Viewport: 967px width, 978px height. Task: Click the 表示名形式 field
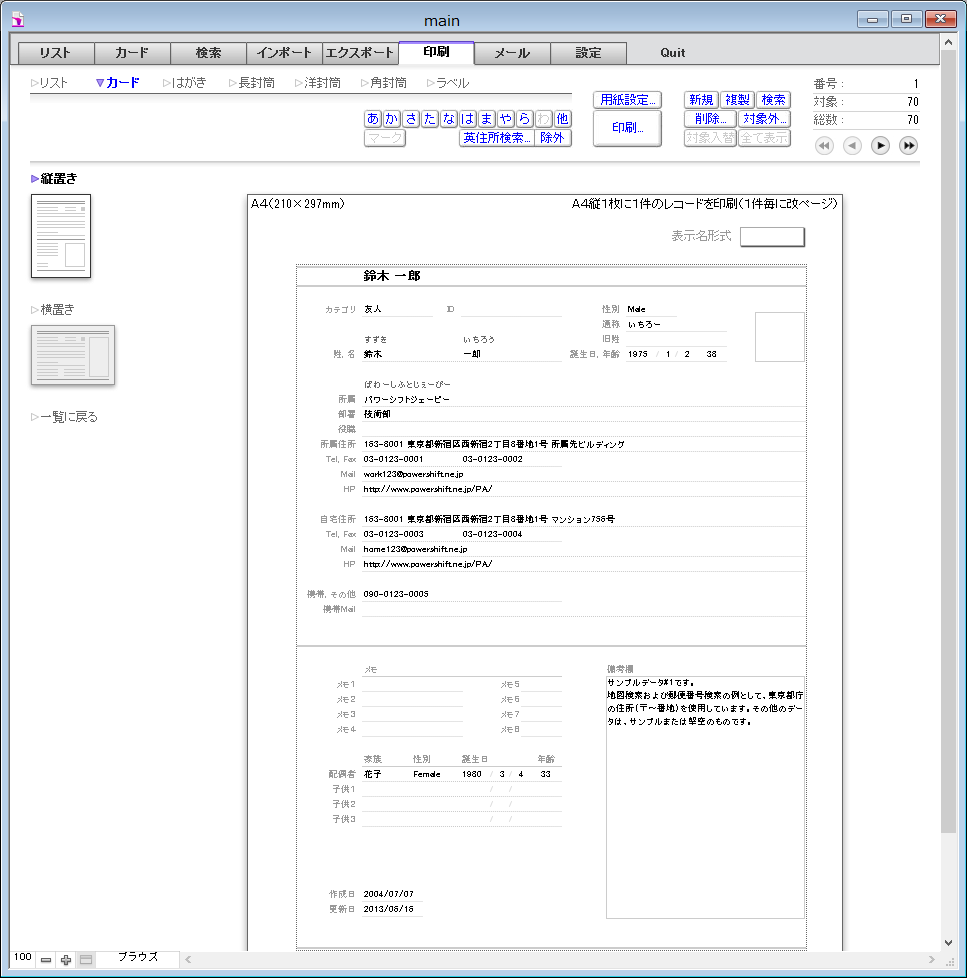pyautogui.click(x=772, y=237)
